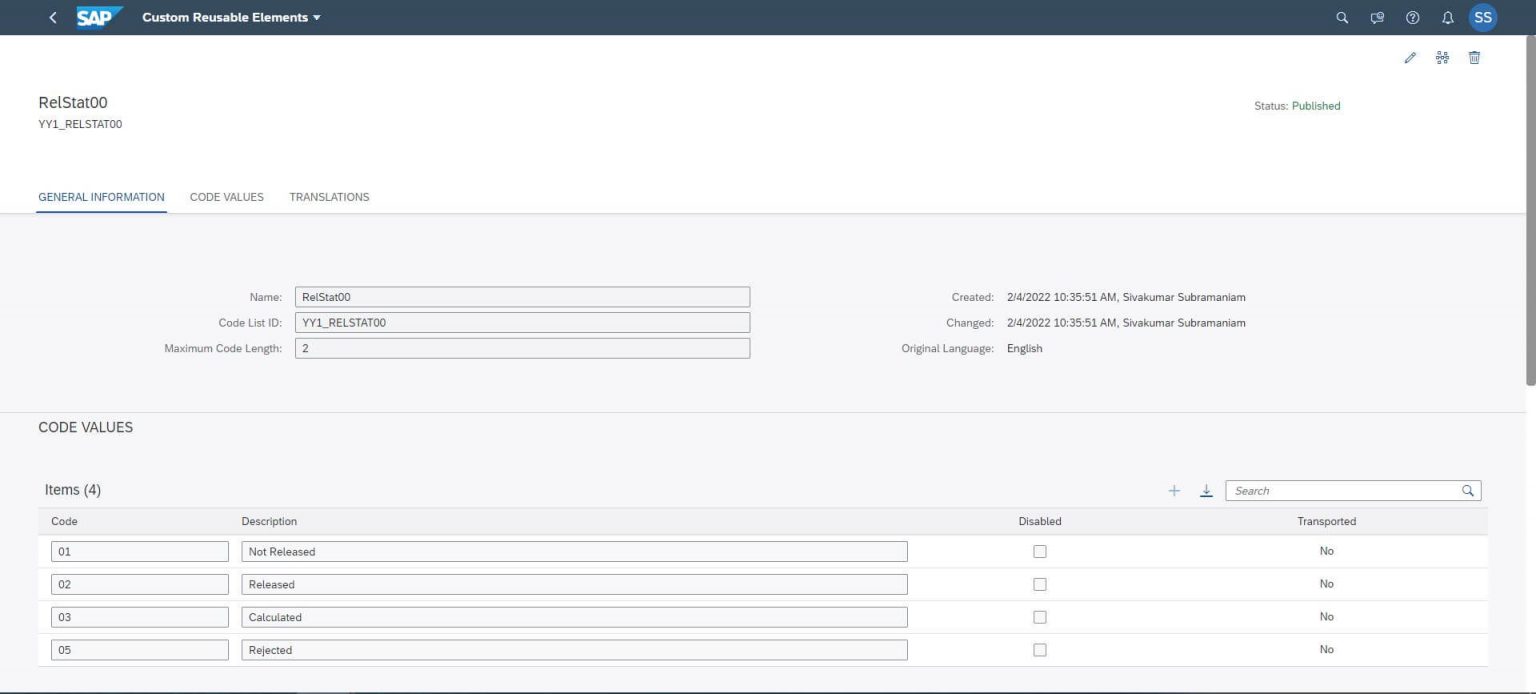Click the download code values icon
This screenshot has height=694, width=1536.
(x=1206, y=491)
